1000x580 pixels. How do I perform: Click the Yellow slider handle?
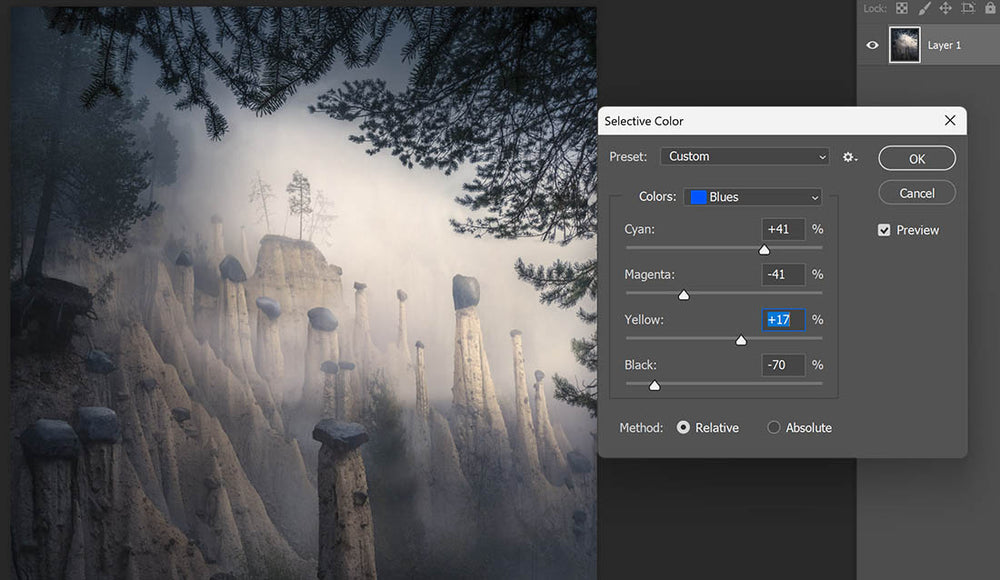point(741,340)
